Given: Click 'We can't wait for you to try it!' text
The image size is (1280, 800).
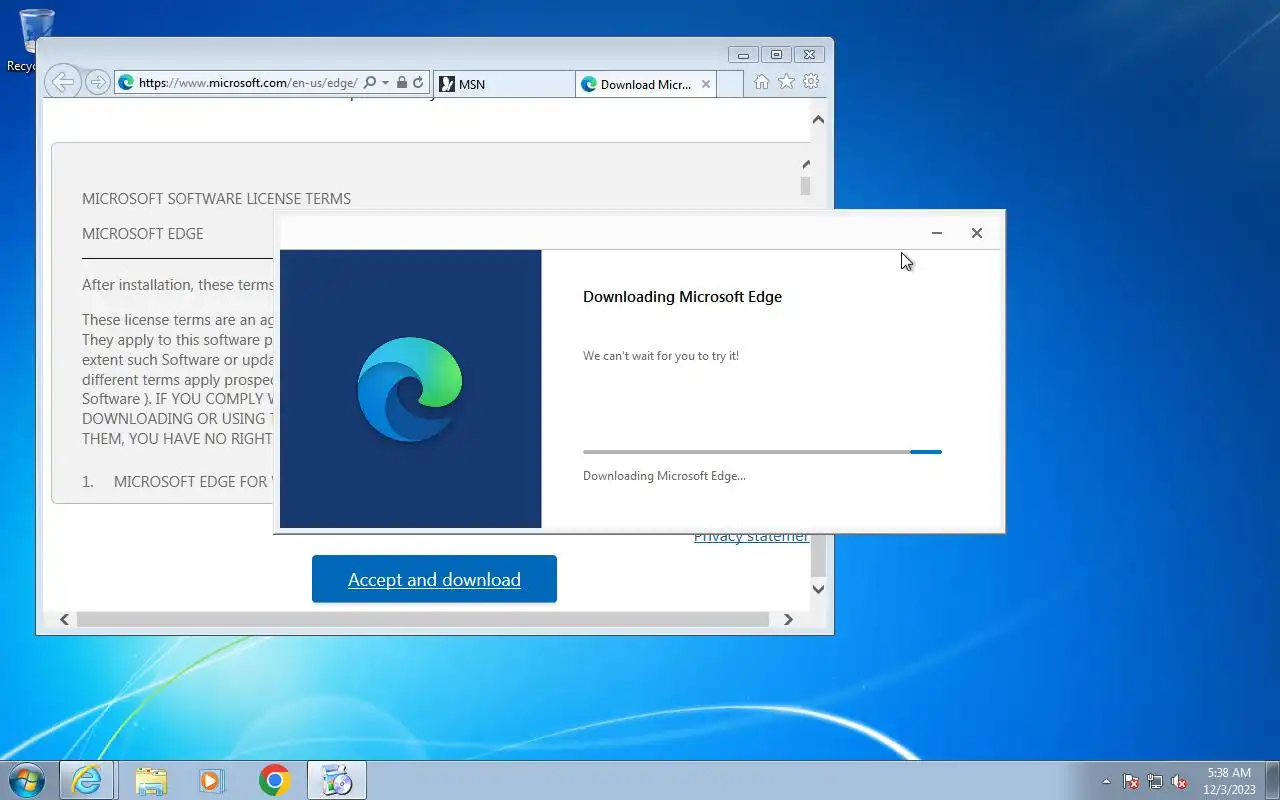Looking at the screenshot, I should pos(661,356).
